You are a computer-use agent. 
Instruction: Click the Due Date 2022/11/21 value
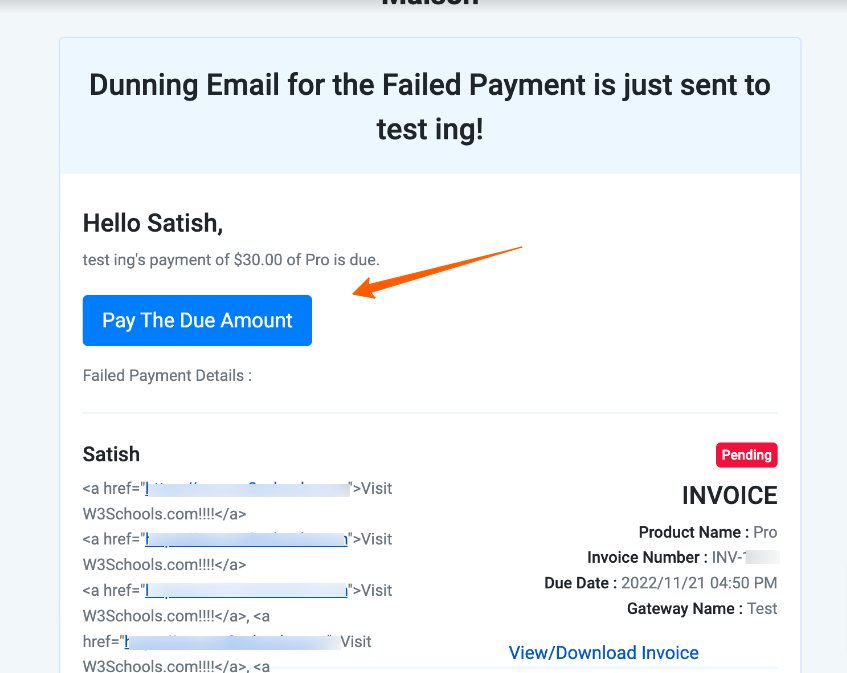pyautogui.click(x=699, y=583)
